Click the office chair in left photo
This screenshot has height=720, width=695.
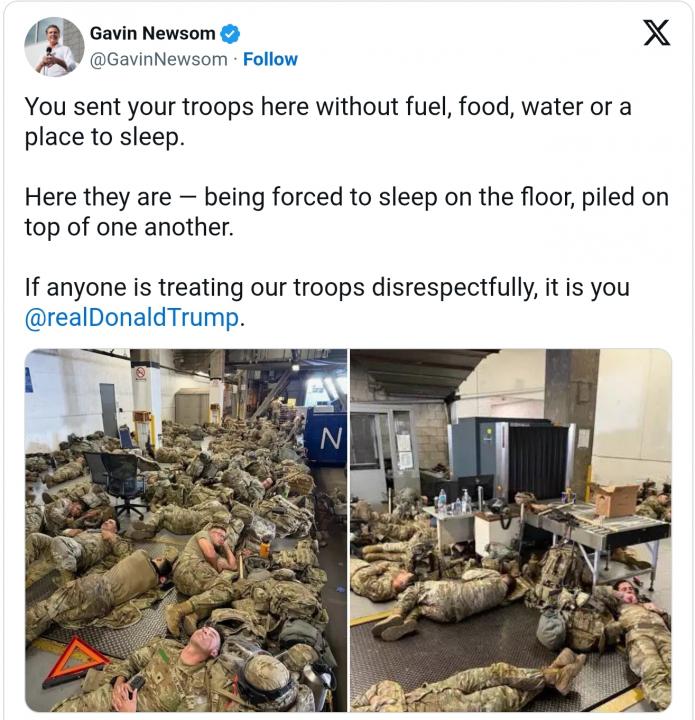(x=118, y=484)
